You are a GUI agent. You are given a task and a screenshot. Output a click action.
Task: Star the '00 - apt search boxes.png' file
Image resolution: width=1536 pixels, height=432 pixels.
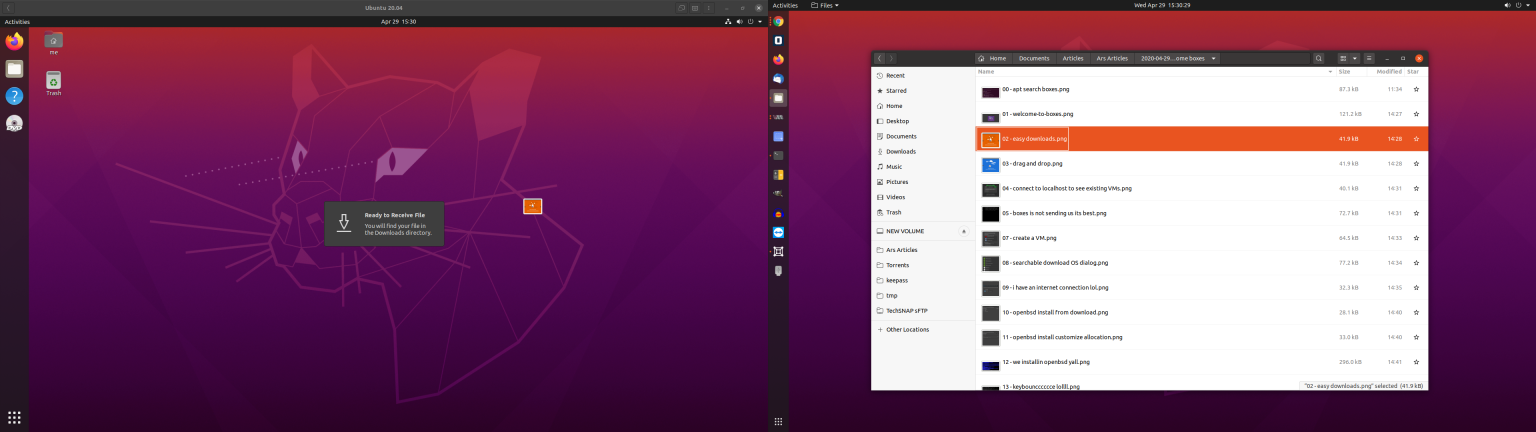click(x=1416, y=89)
